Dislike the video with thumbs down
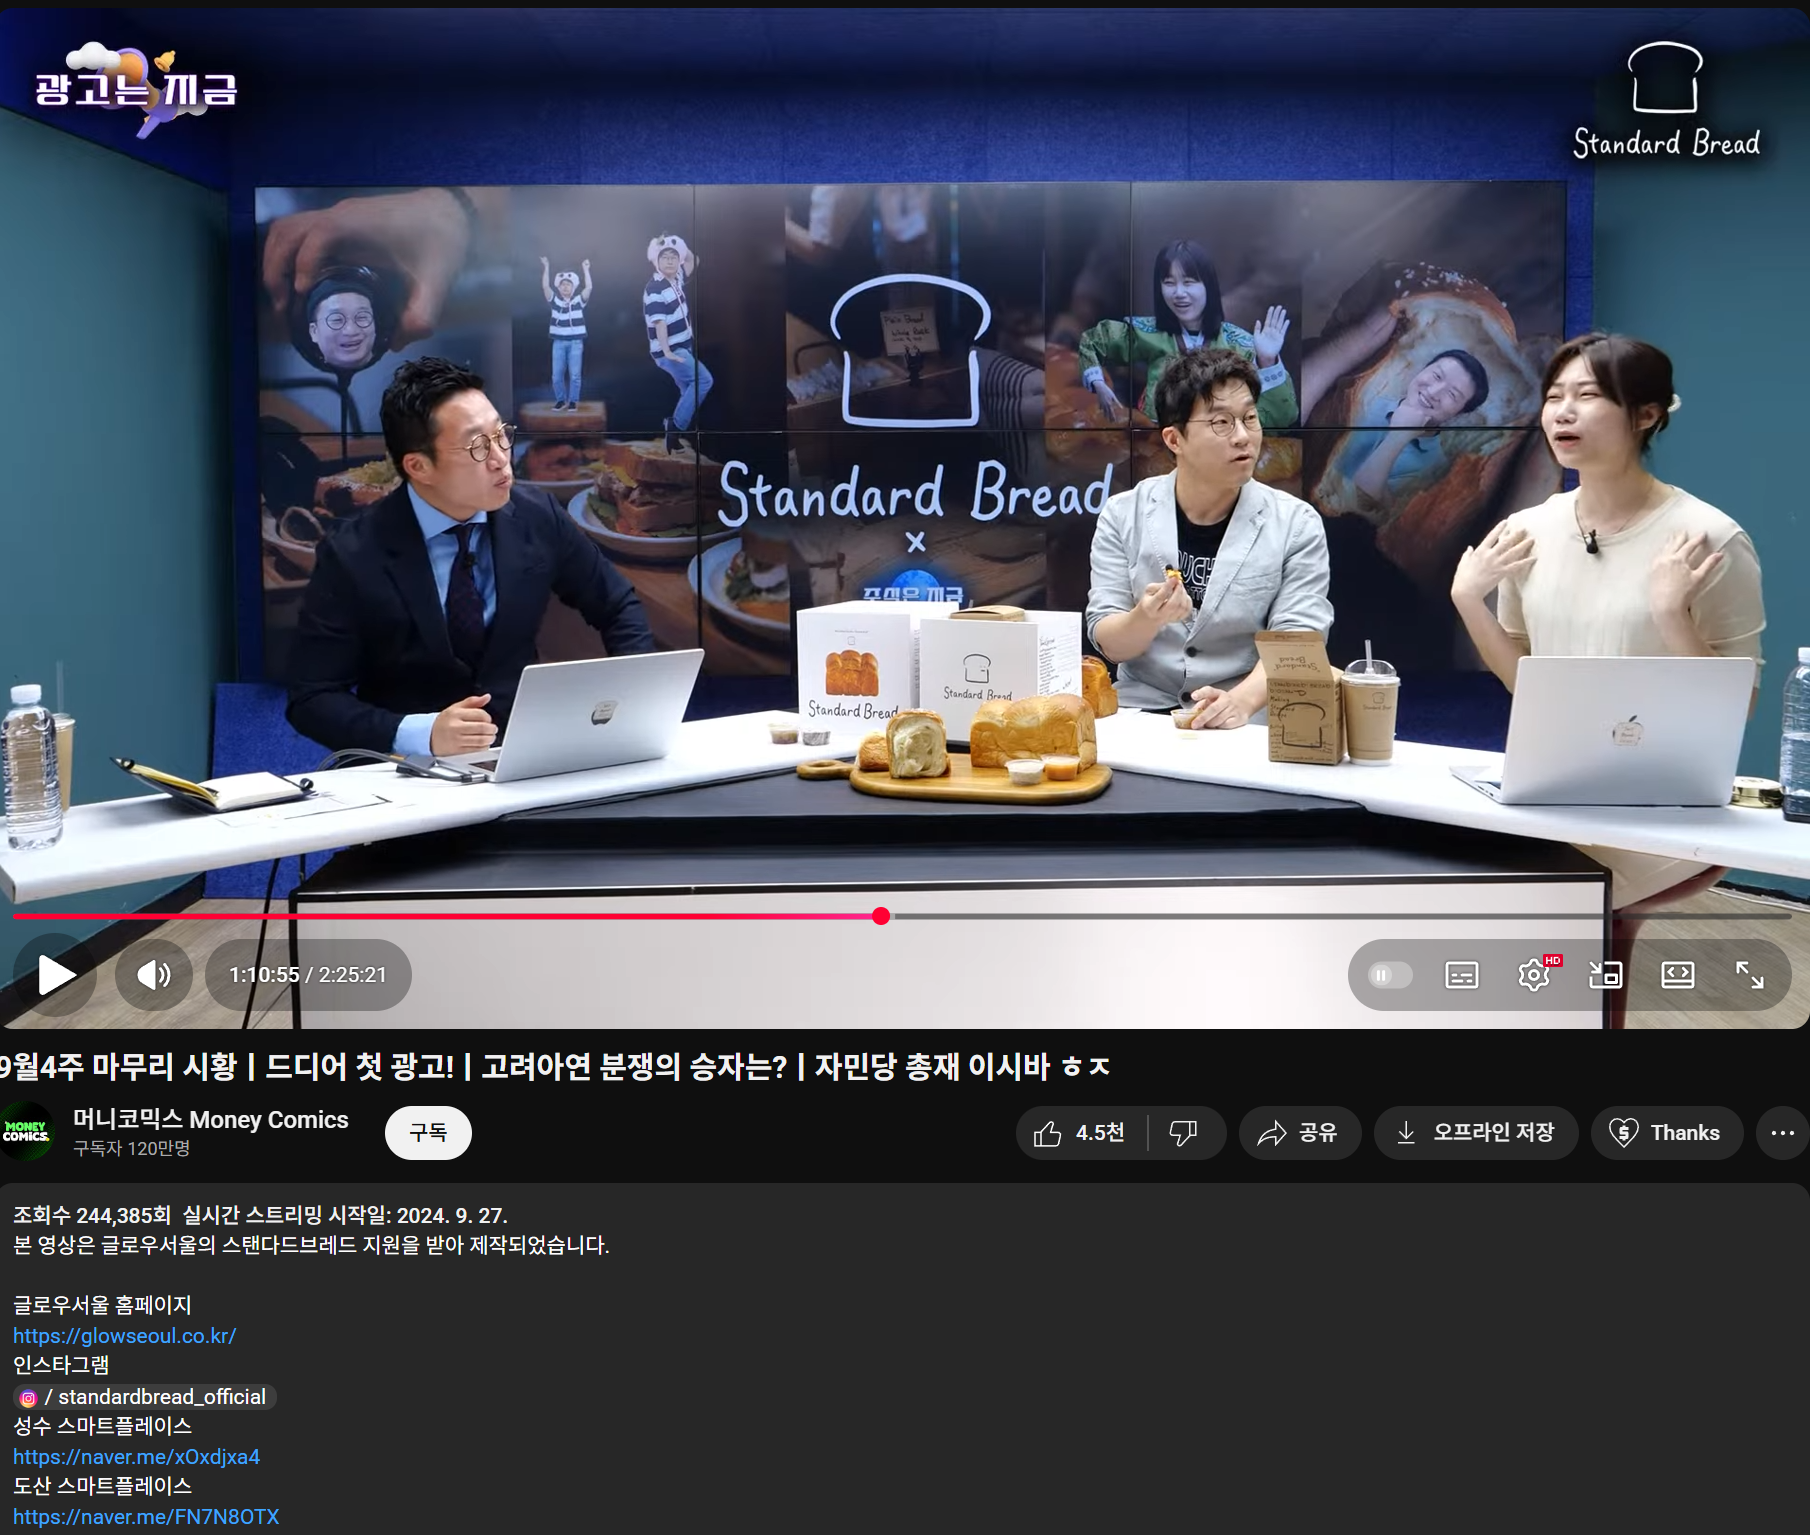Screen dimensions: 1810x1535 click(1185, 1133)
